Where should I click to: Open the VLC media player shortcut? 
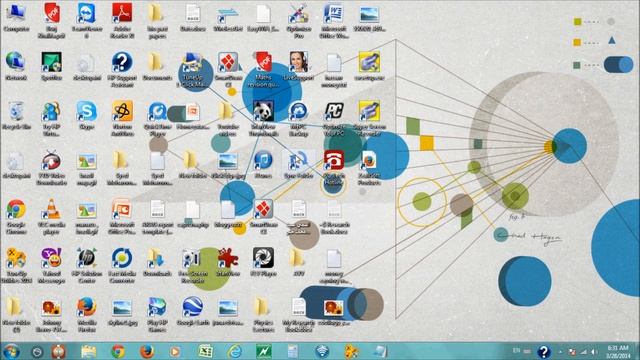[51, 216]
